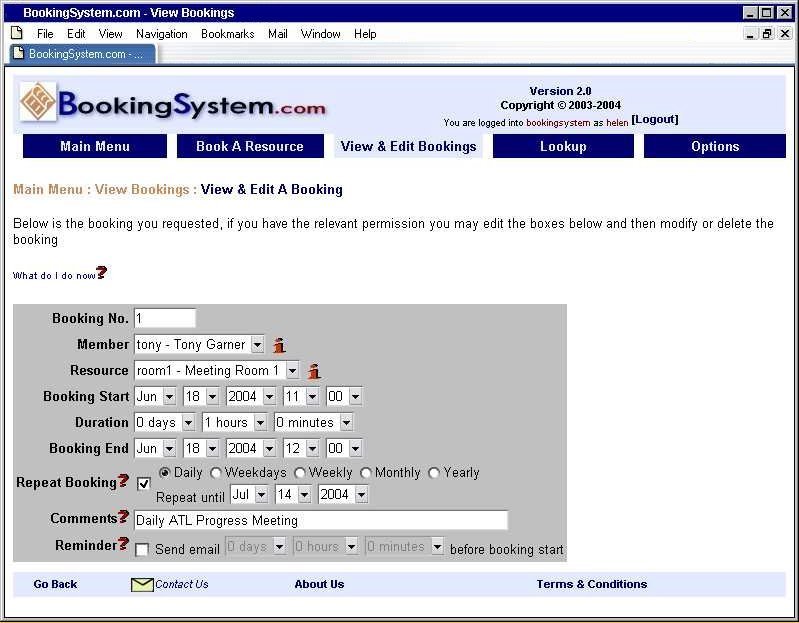
Task: Select the View & Edit Bookings tab
Action: (x=408, y=146)
